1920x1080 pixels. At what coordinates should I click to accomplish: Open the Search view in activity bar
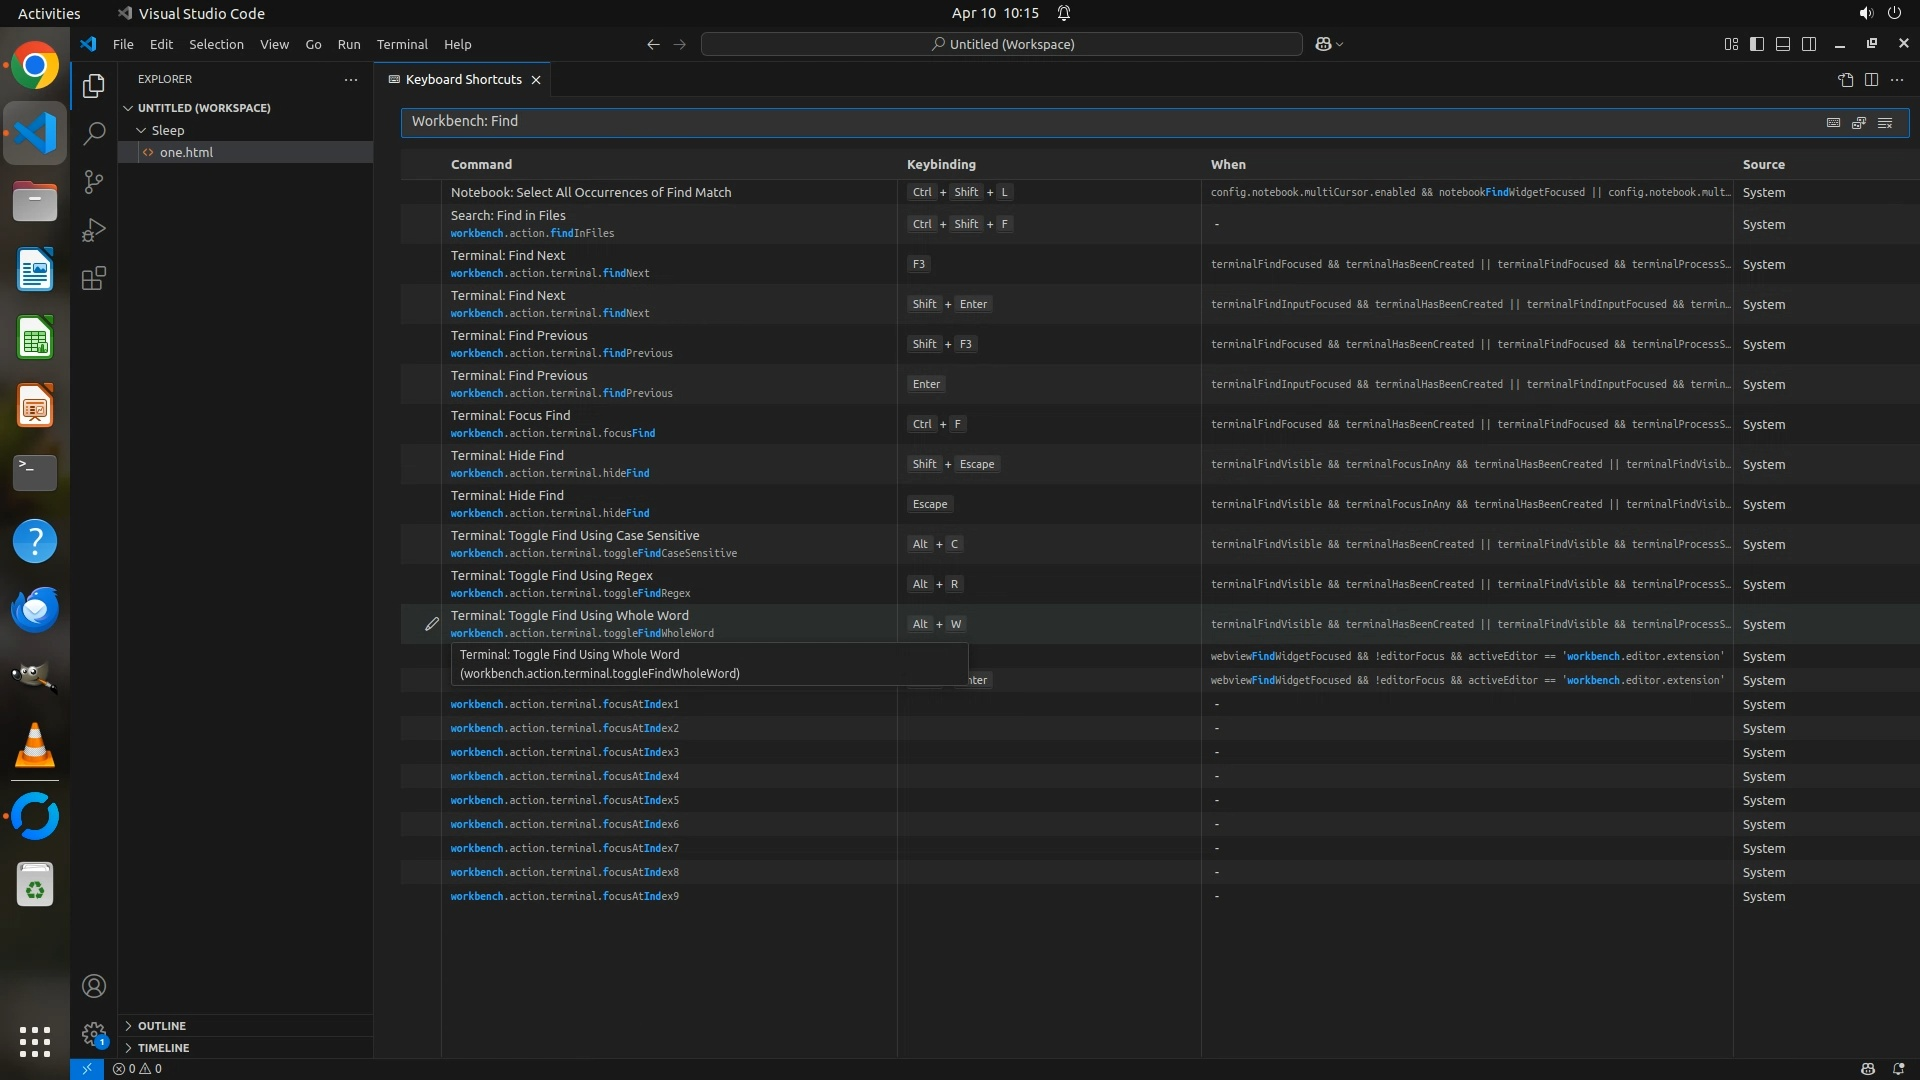tap(93, 133)
